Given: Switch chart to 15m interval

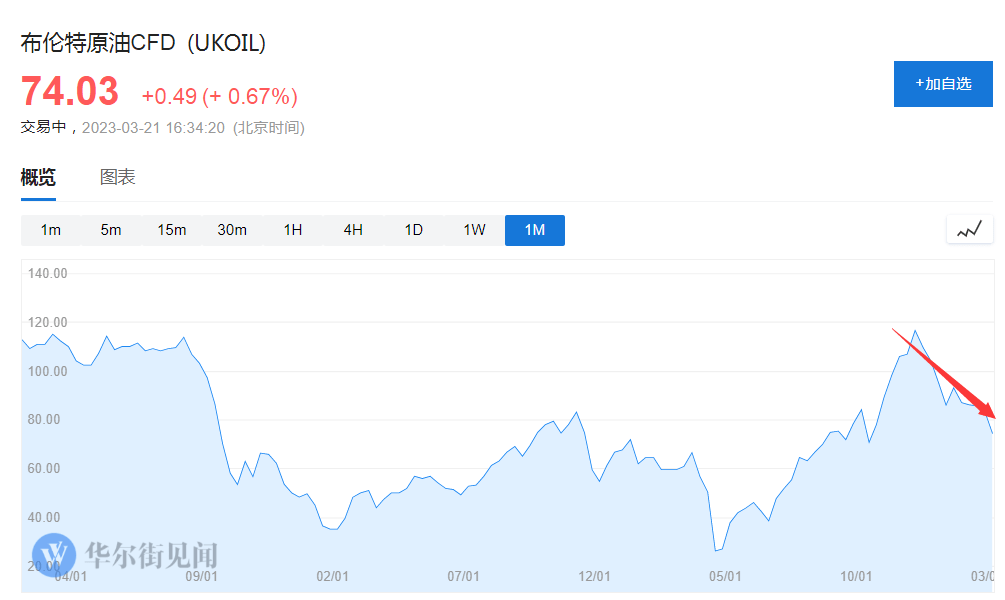Looking at the screenshot, I should [172, 230].
